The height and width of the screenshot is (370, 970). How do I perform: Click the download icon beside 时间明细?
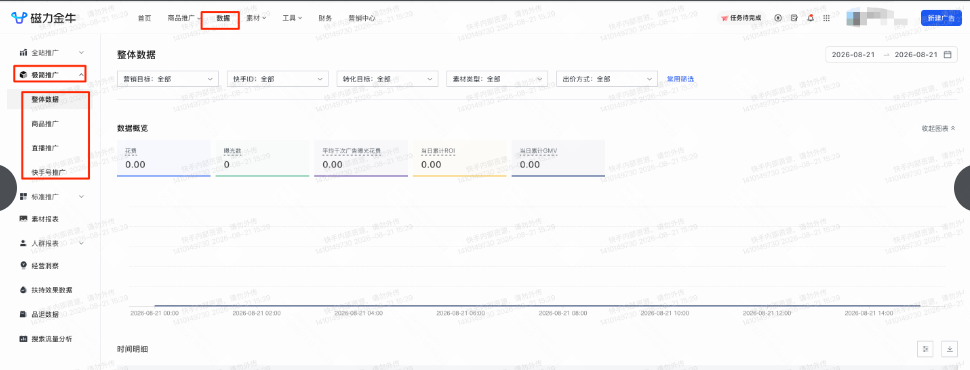pyautogui.click(x=950, y=349)
